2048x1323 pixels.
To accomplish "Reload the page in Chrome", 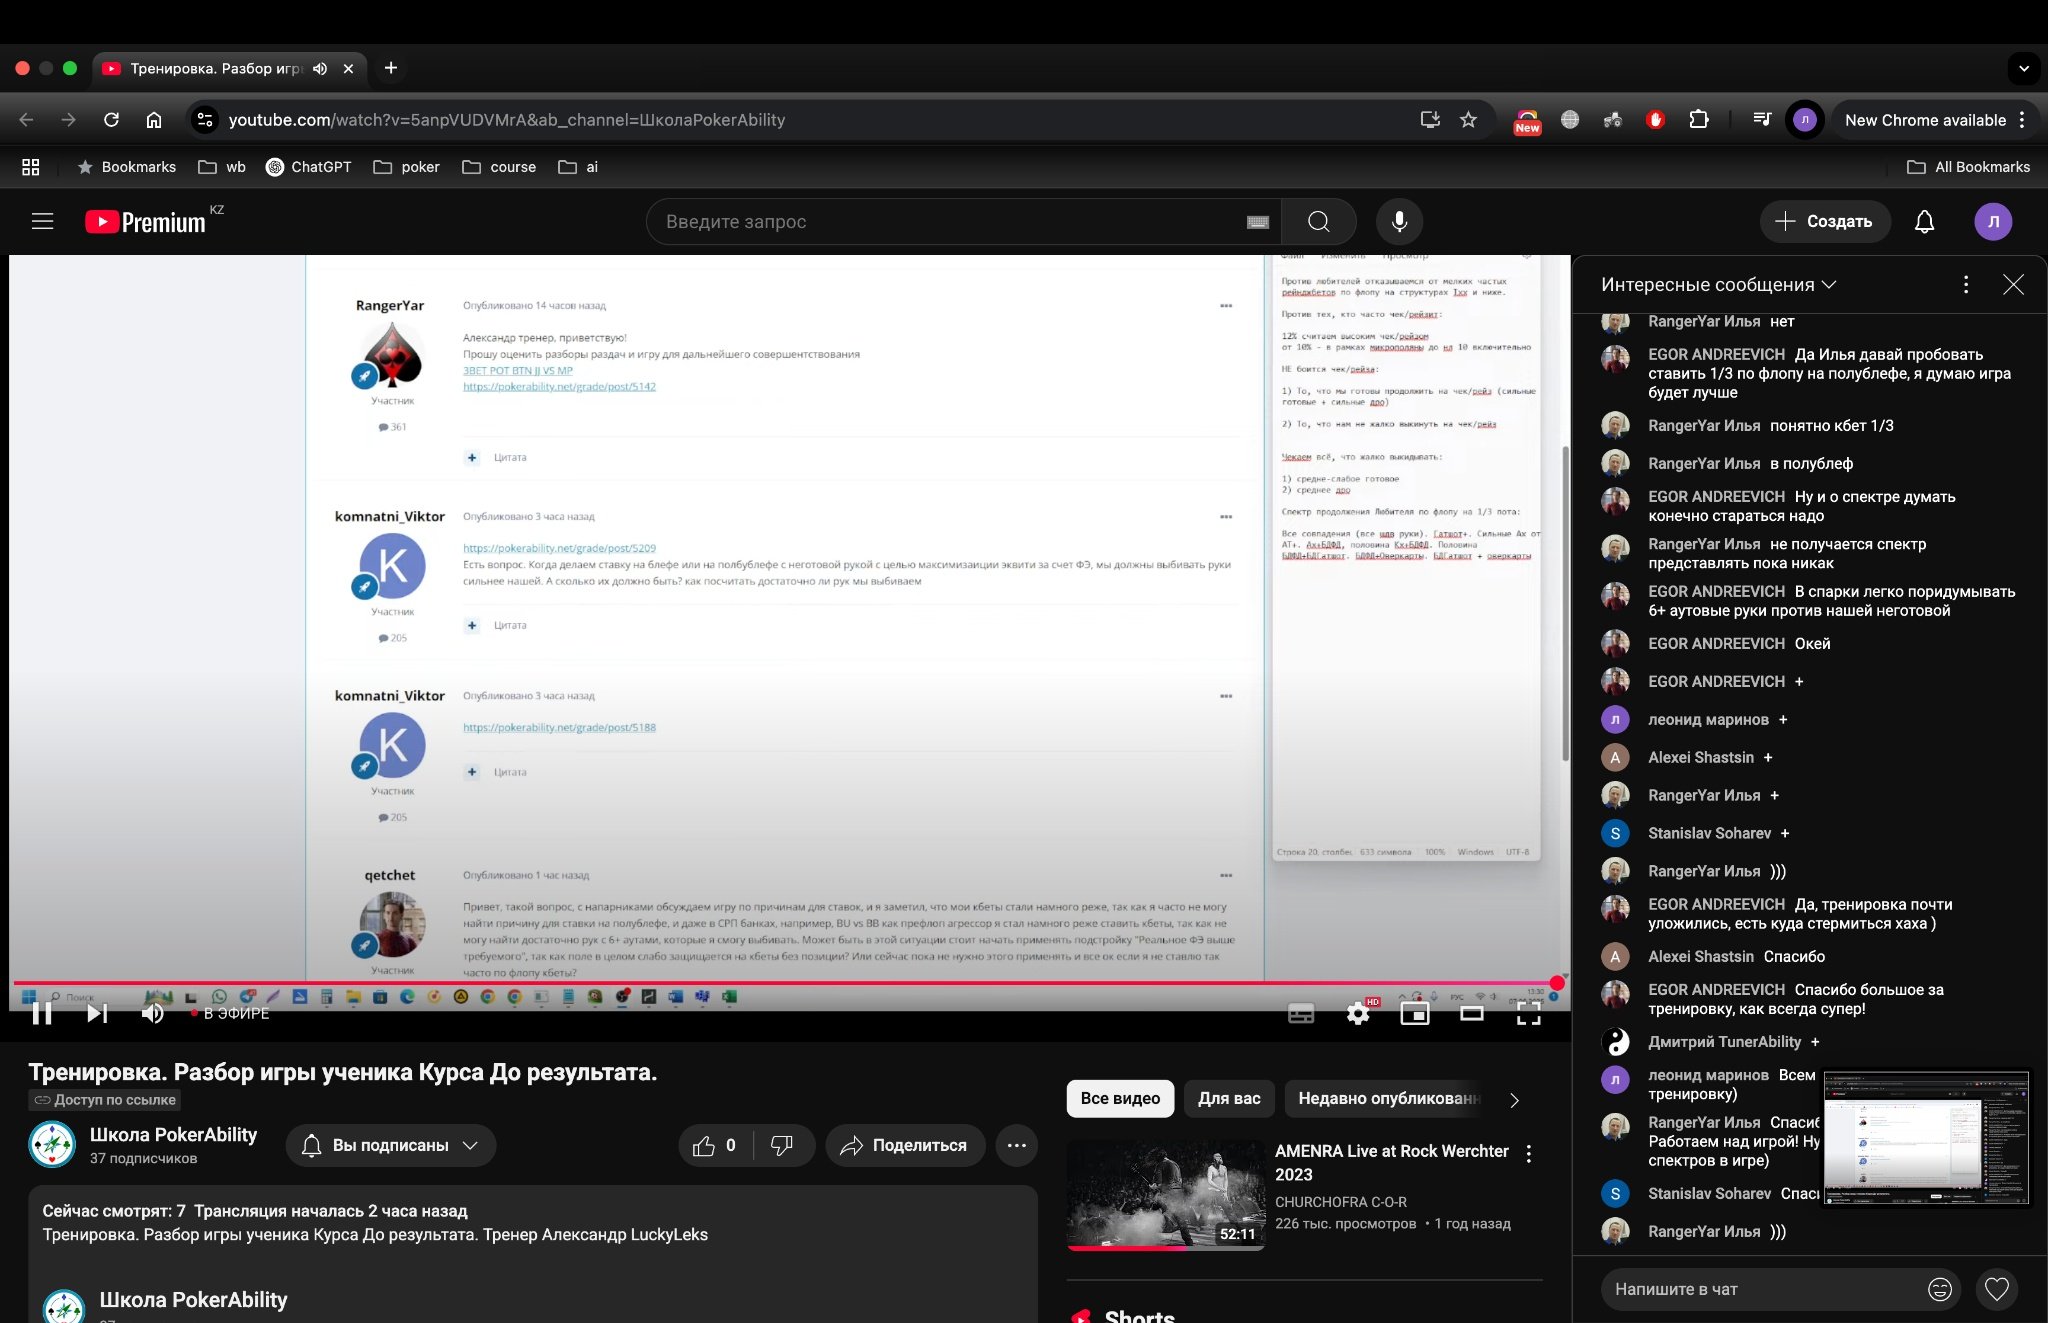I will click(111, 120).
